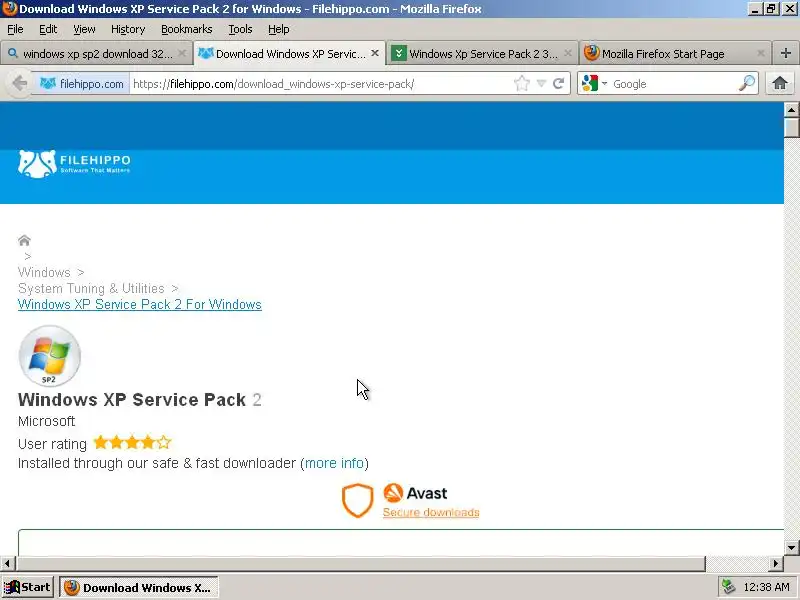800x600 pixels.
Task: Click the taskbar clock showing 12:38 AM
Action: click(767, 587)
